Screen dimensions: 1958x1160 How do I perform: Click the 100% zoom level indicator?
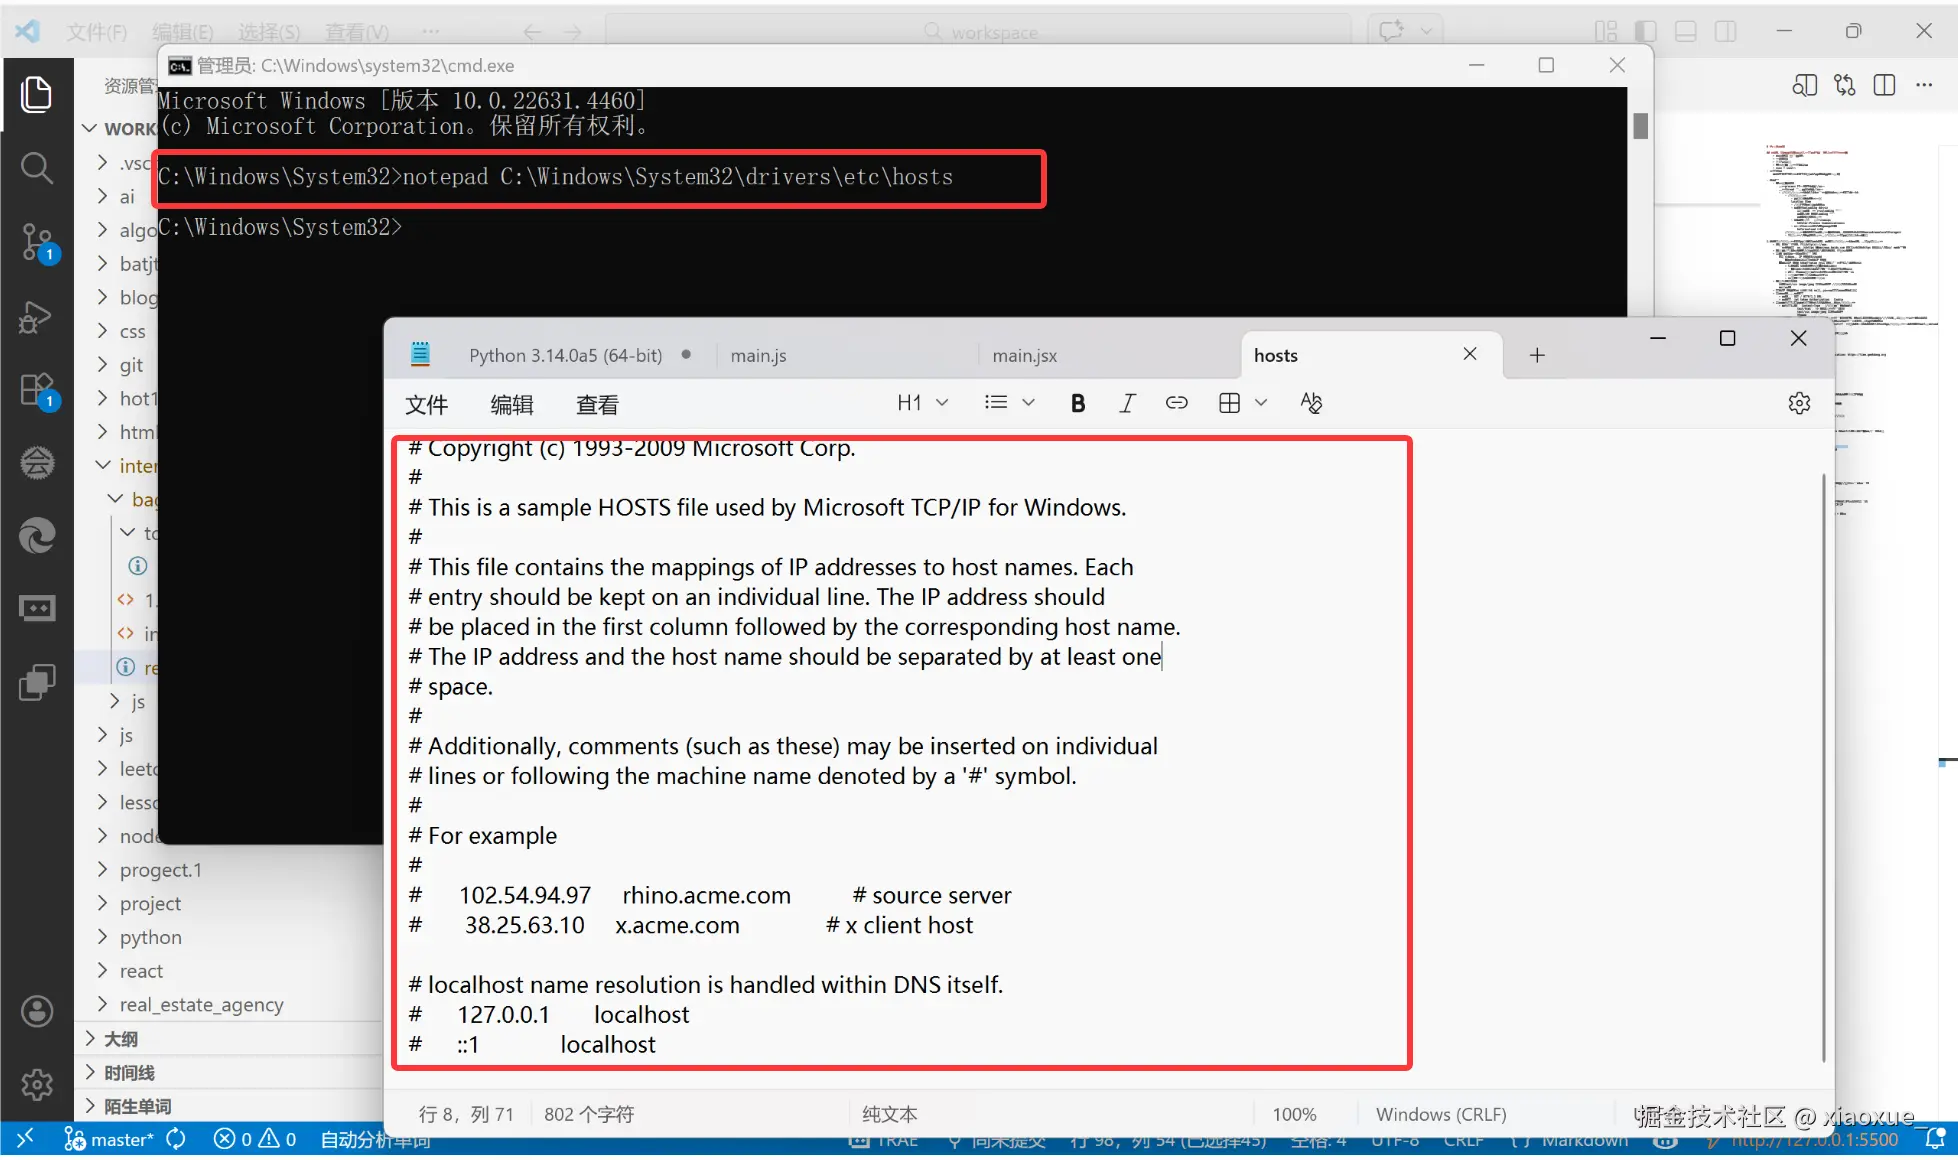pyautogui.click(x=1294, y=1114)
